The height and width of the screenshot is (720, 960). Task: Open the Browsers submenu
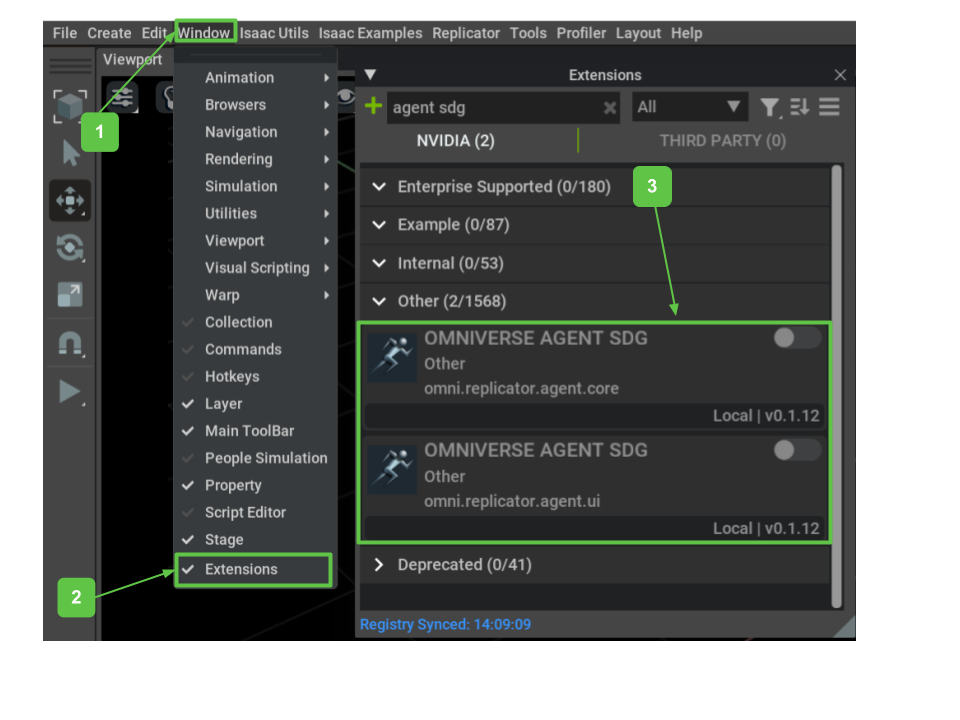tap(256, 105)
